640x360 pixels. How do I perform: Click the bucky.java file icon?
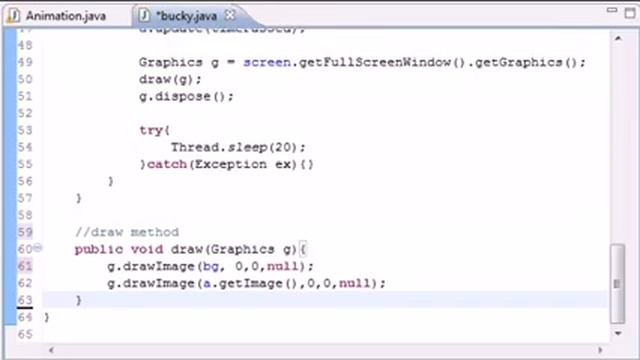point(144,16)
